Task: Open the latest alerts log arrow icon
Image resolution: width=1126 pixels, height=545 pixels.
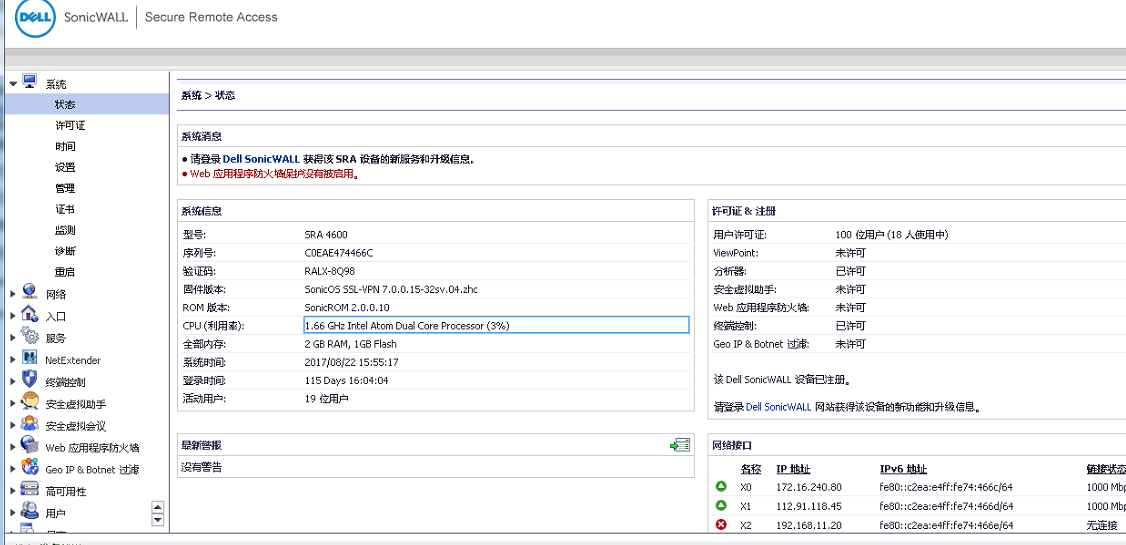Action: click(x=680, y=445)
